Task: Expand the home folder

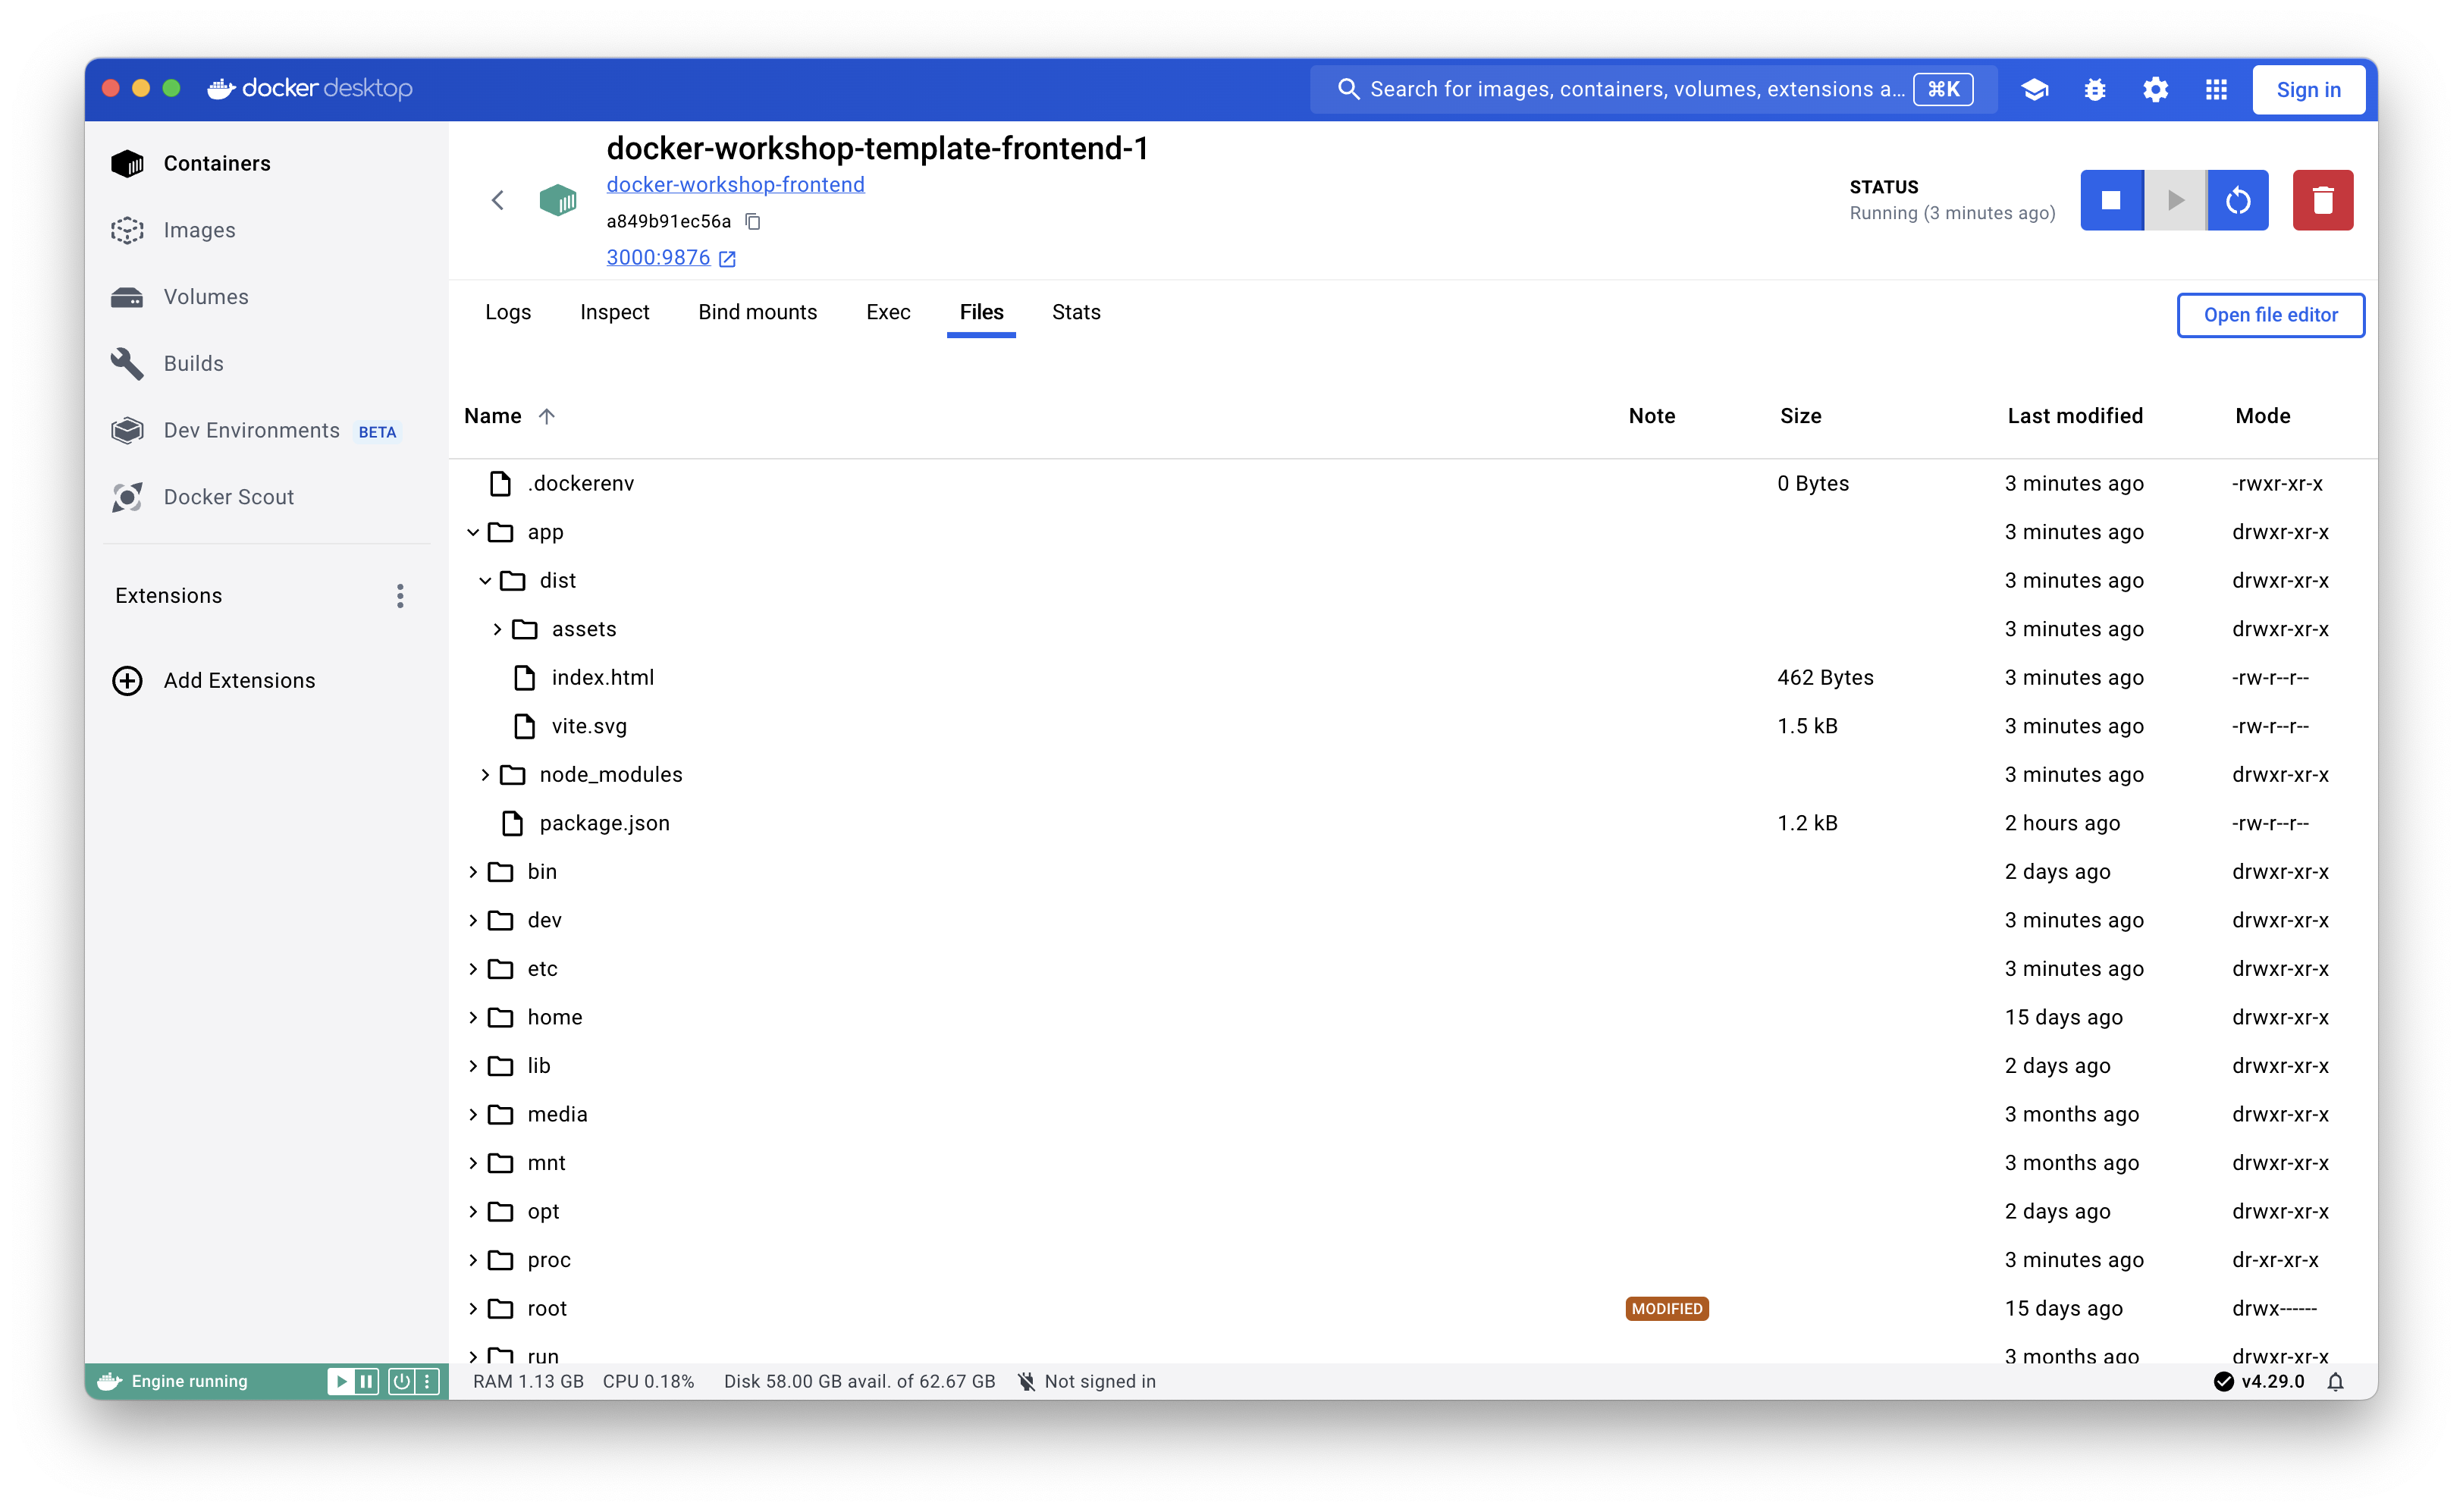Action: point(473,1017)
